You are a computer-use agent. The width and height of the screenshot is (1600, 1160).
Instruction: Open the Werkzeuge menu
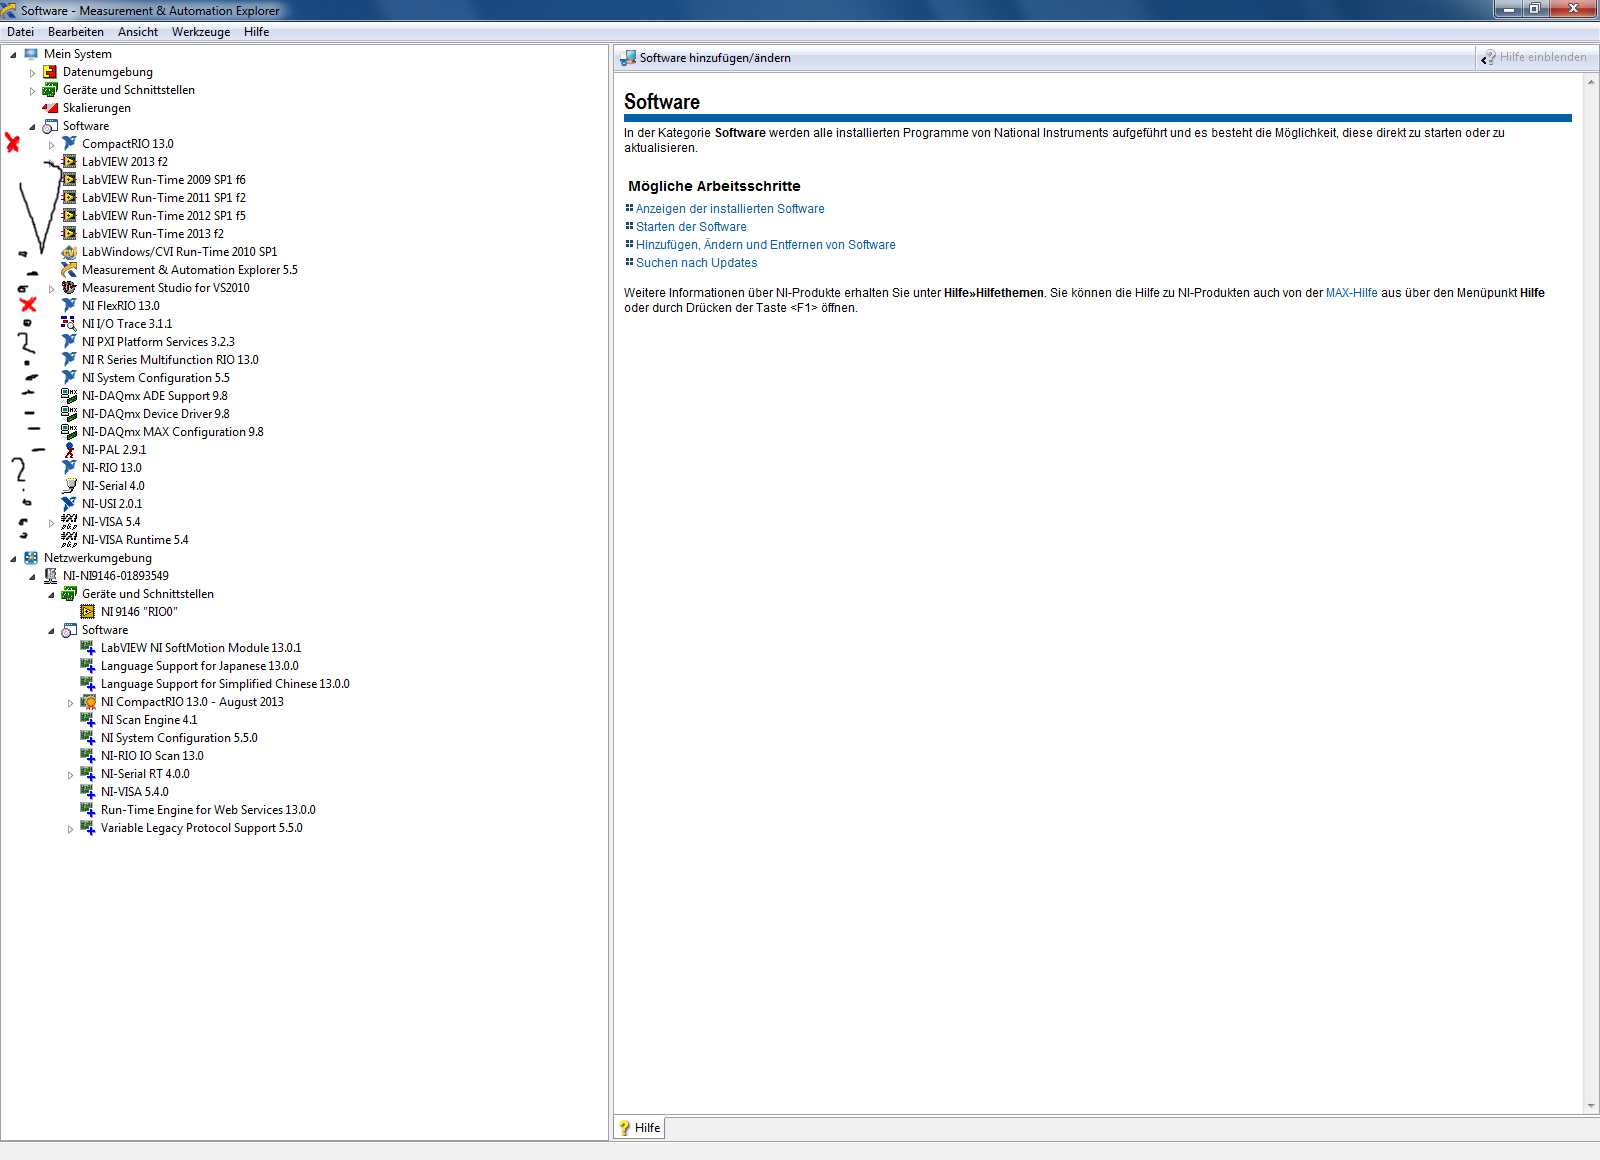pos(201,32)
